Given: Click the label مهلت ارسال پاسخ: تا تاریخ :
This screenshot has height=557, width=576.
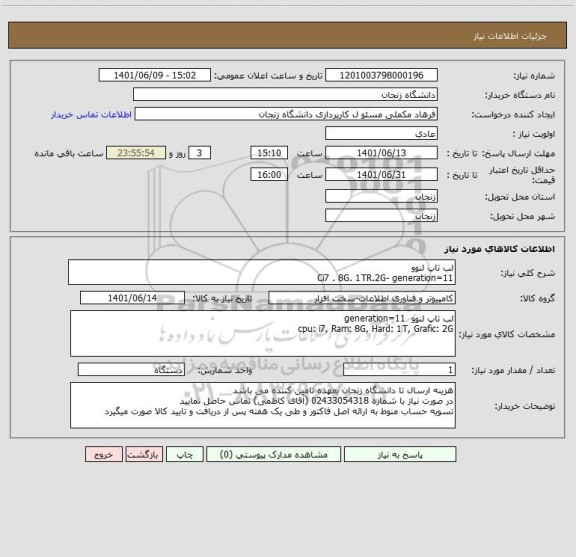Looking at the screenshot, I should [x=500, y=153].
